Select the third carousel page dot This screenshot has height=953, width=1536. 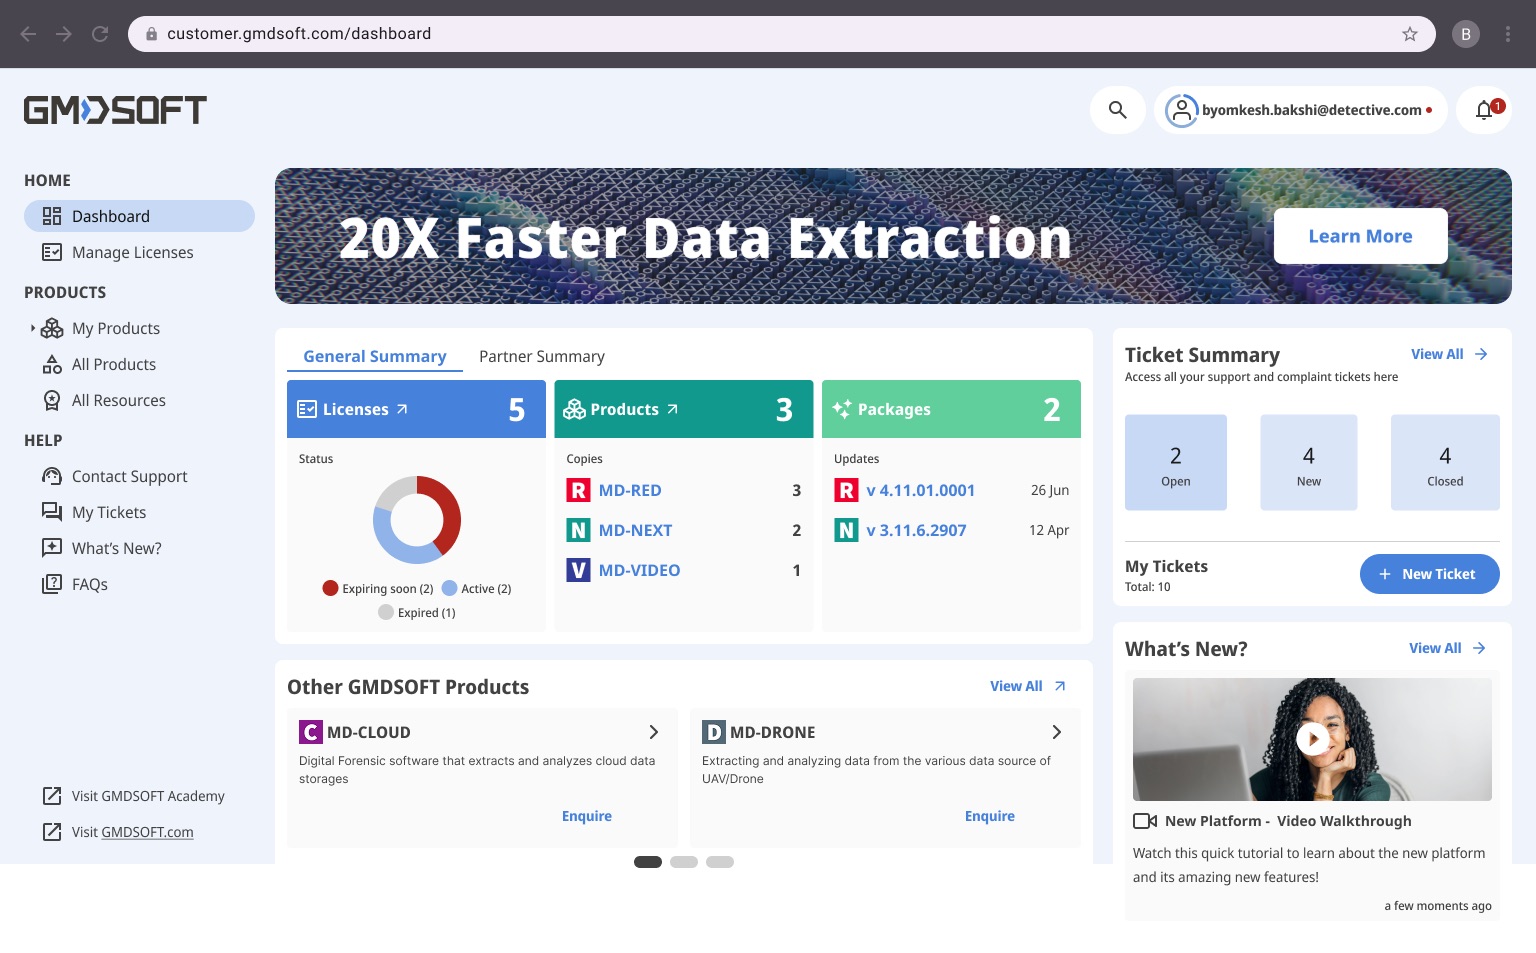click(720, 862)
